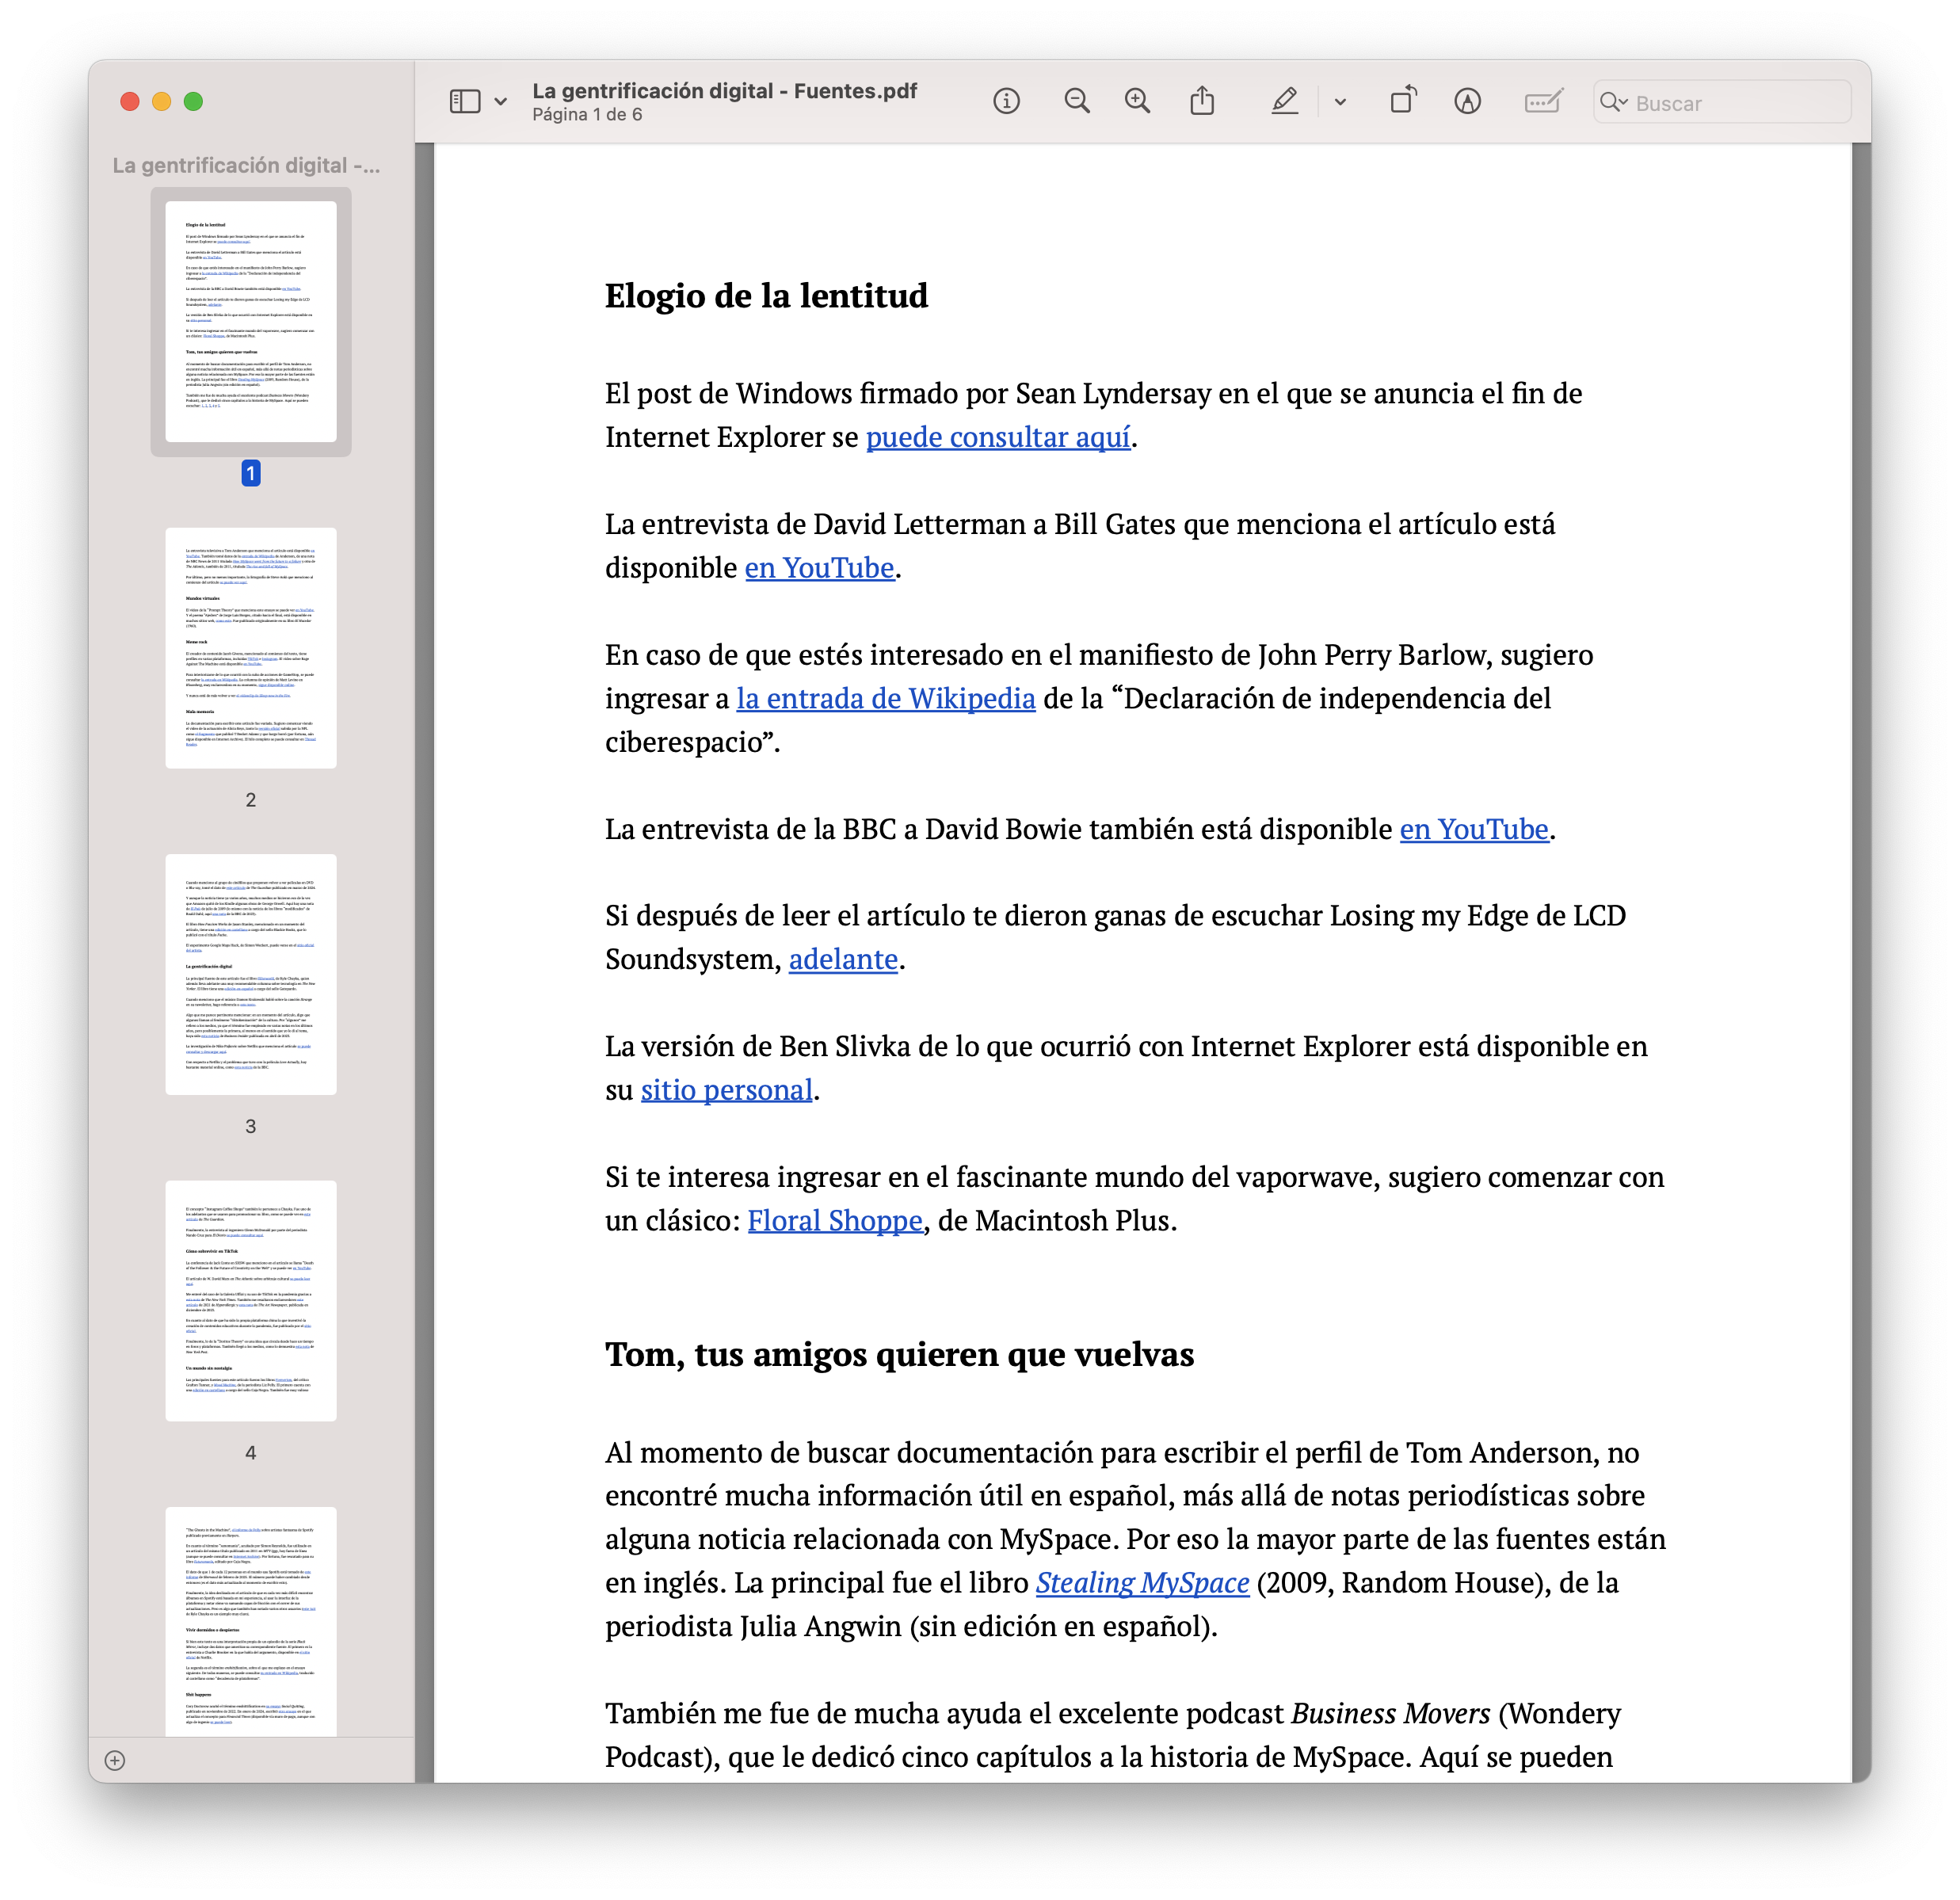Select the Highlight pen tool
This screenshot has width=1960, height=1900.
[x=1285, y=101]
